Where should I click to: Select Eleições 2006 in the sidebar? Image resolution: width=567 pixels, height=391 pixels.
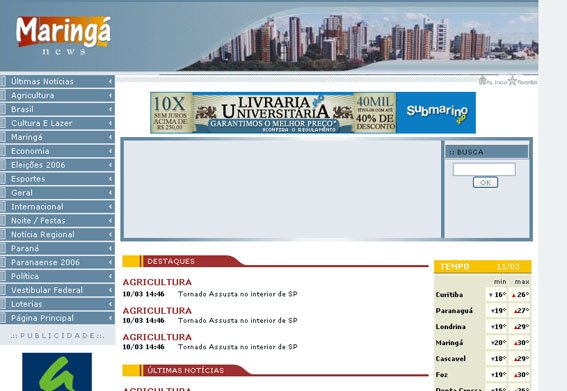point(57,165)
